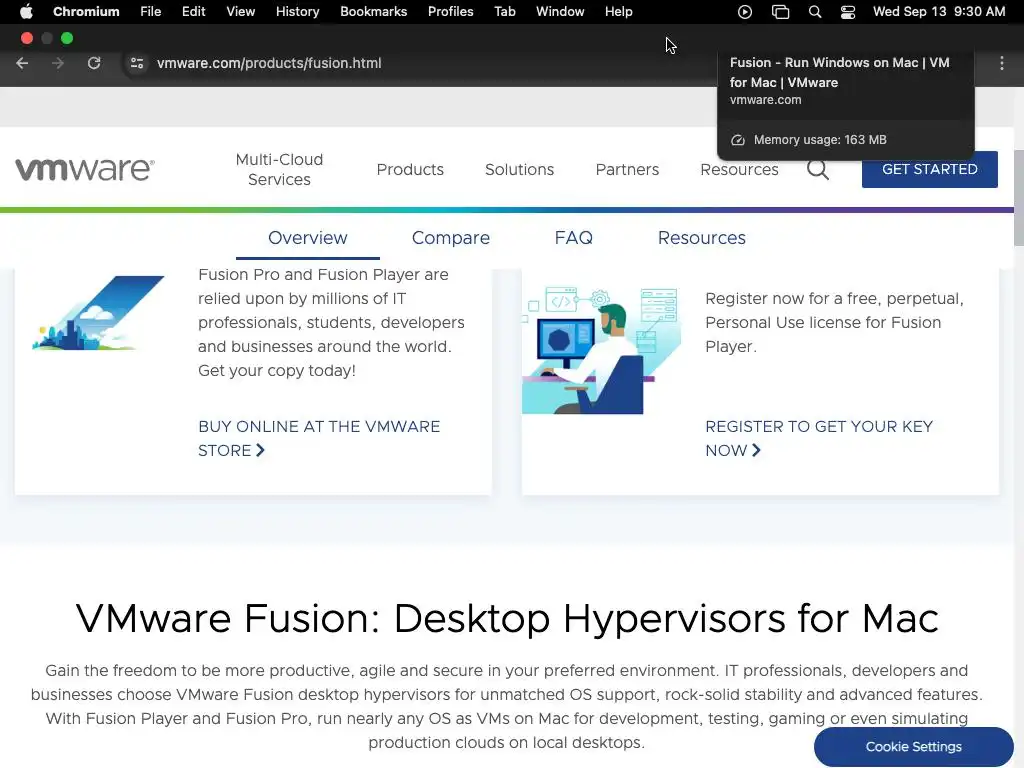The width and height of the screenshot is (1024, 768).
Task: Click the date and time in menu bar
Action: tap(938, 12)
